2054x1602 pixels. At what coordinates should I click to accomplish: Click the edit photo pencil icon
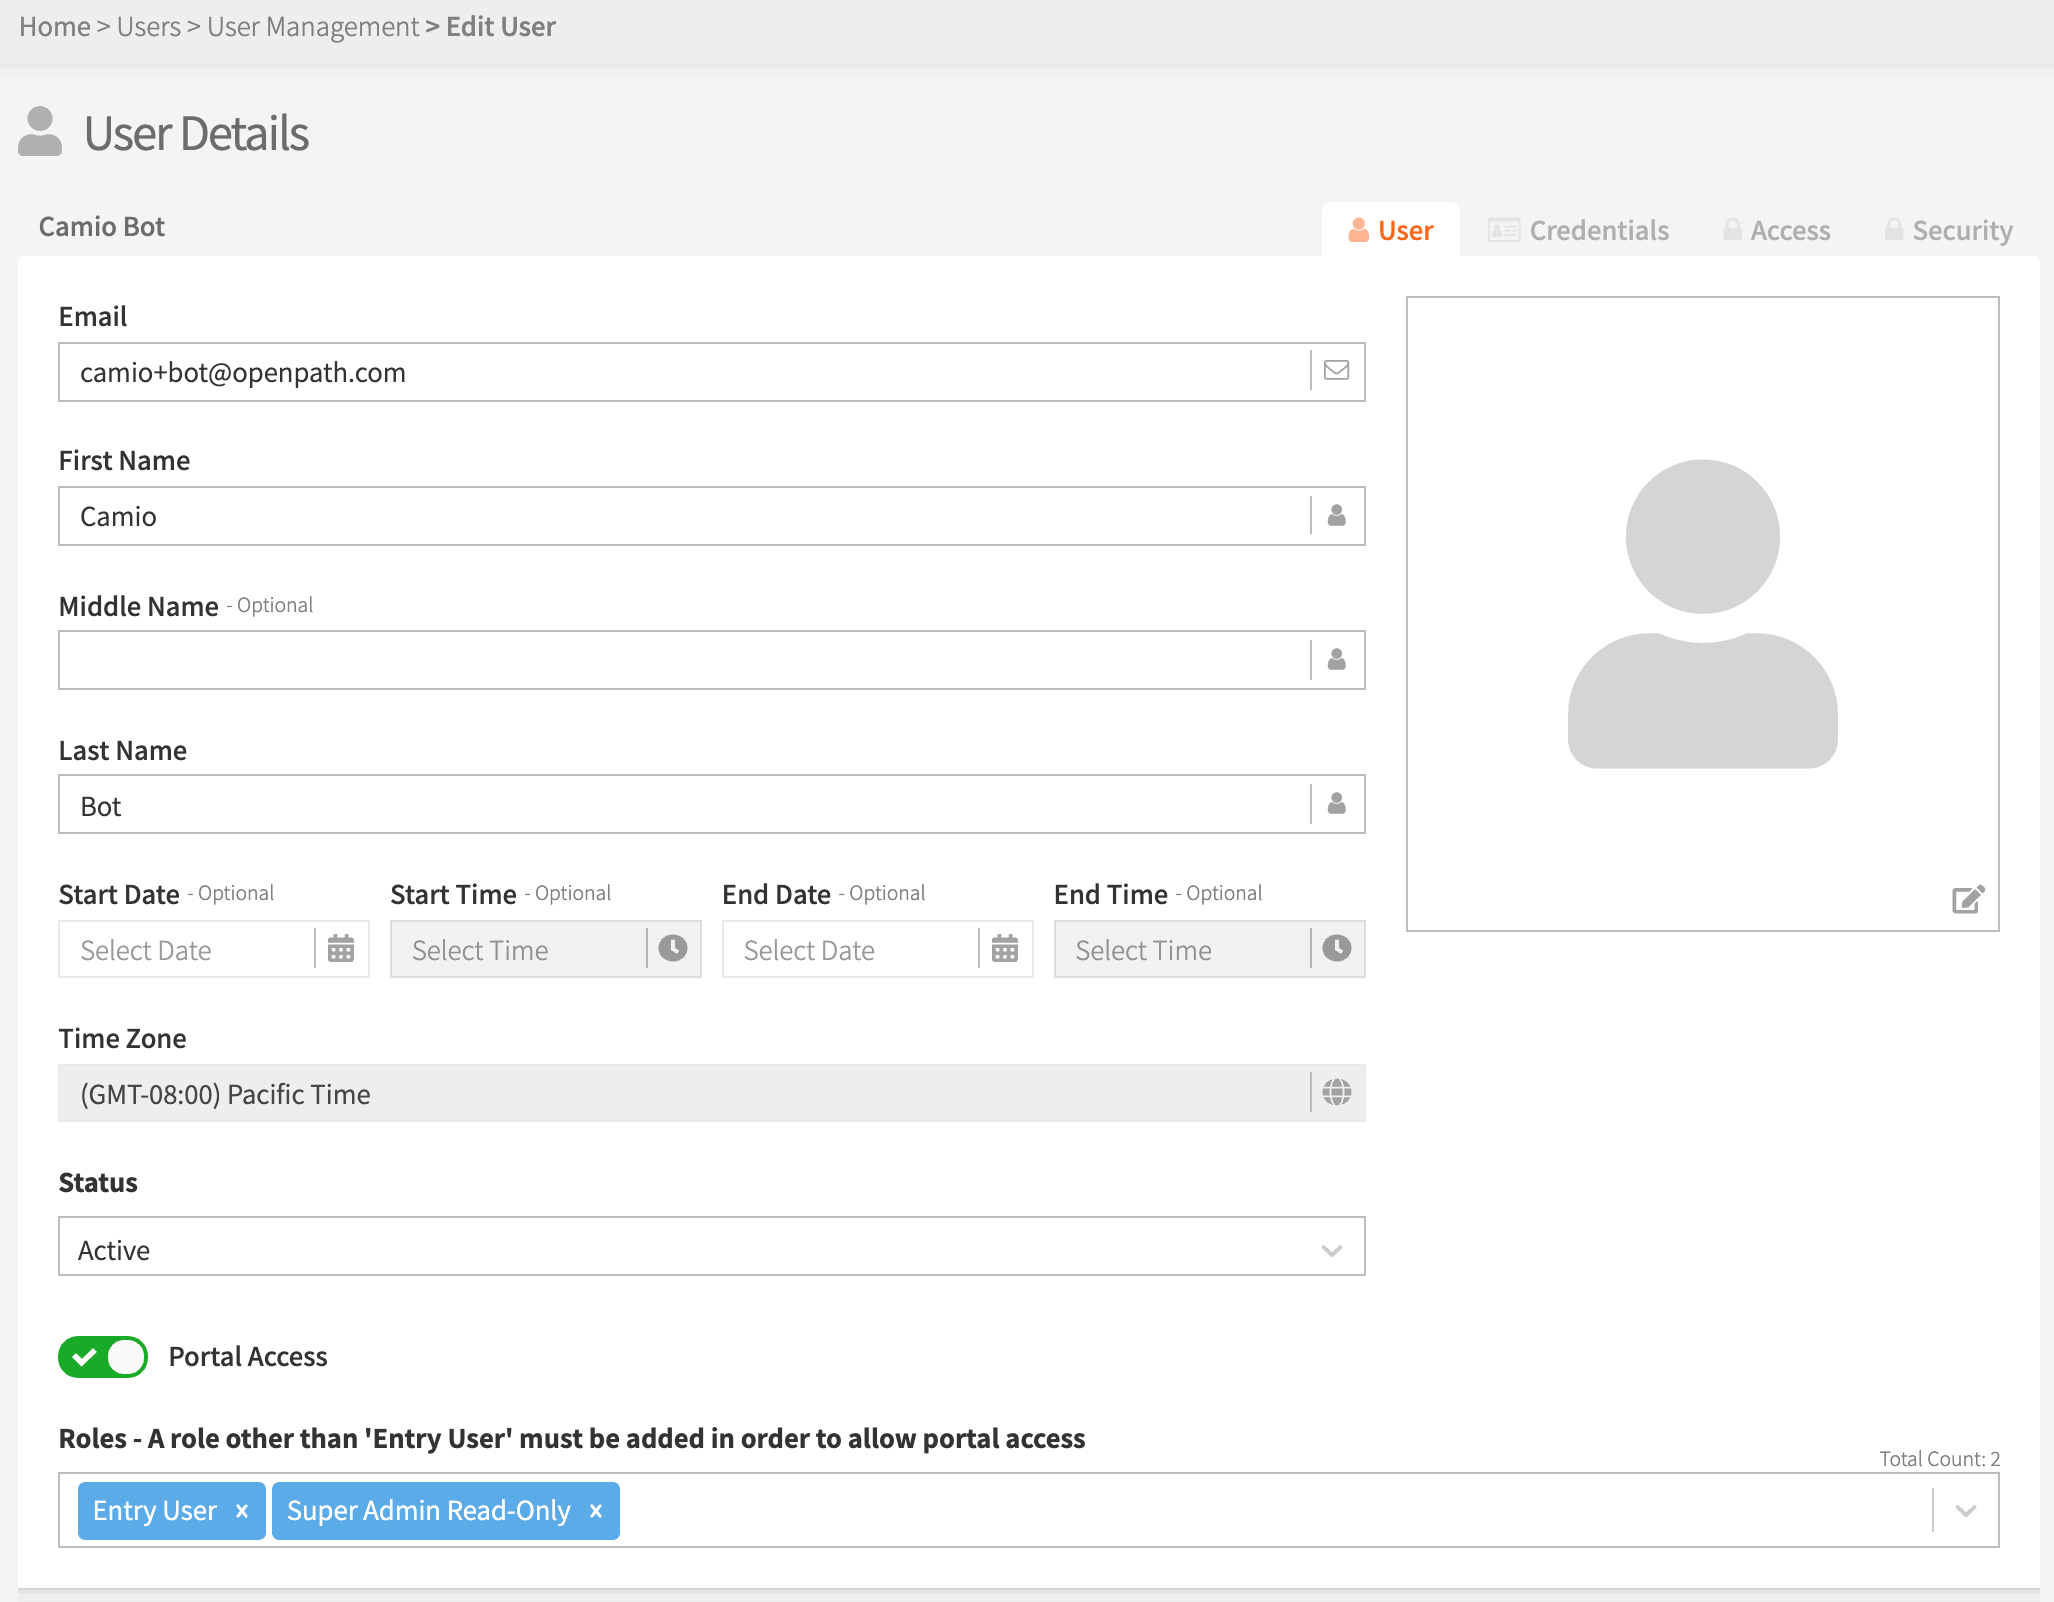click(x=1968, y=899)
